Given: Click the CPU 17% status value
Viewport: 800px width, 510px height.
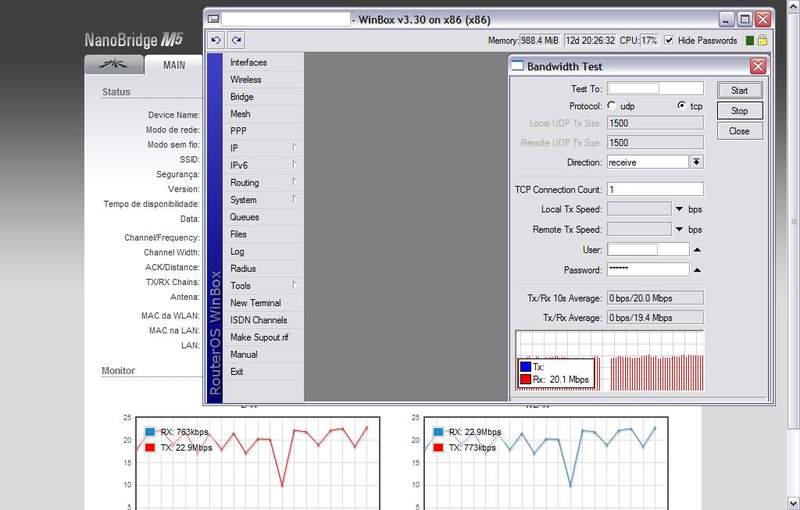Looking at the screenshot, I should (x=649, y=40).
